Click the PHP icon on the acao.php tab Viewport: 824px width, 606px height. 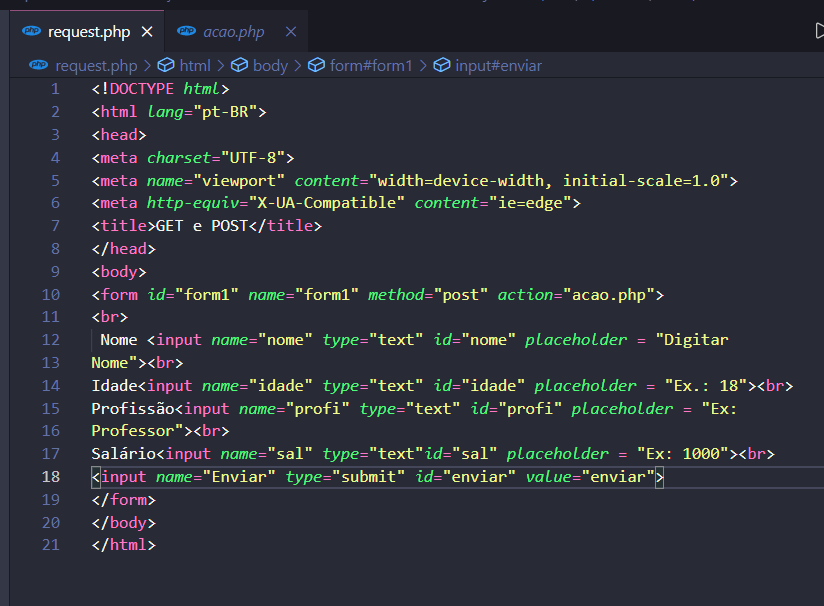click(185, 30)
